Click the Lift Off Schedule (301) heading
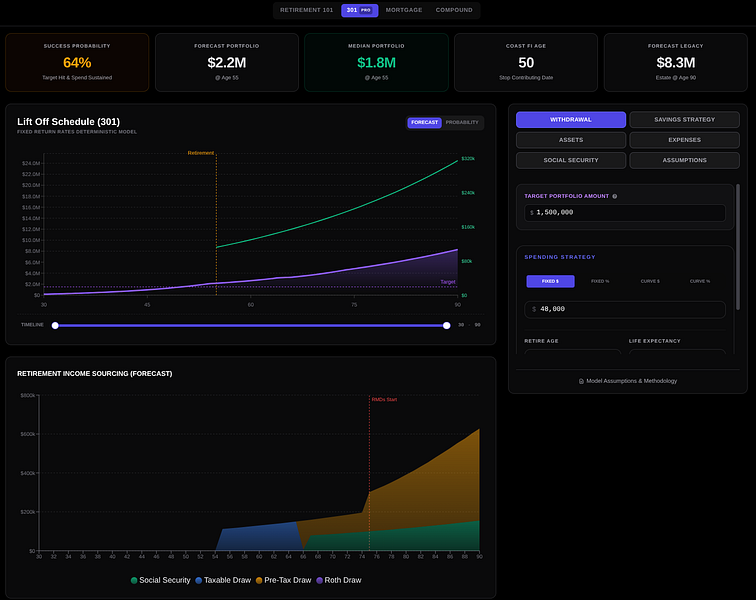Screen dimensions: 756x600 [68, 122]
